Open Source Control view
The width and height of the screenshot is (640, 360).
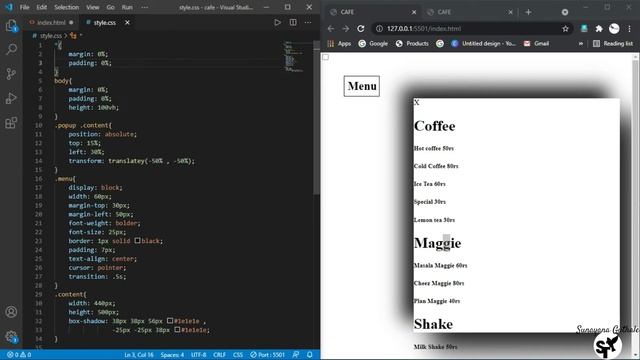[x=11, y=74]
